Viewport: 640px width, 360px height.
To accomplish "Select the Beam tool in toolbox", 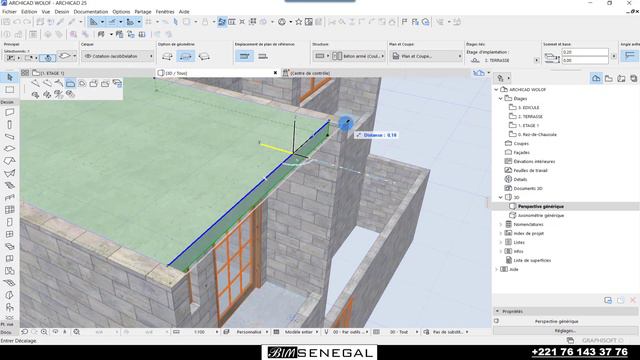I will tap(10, 136).
